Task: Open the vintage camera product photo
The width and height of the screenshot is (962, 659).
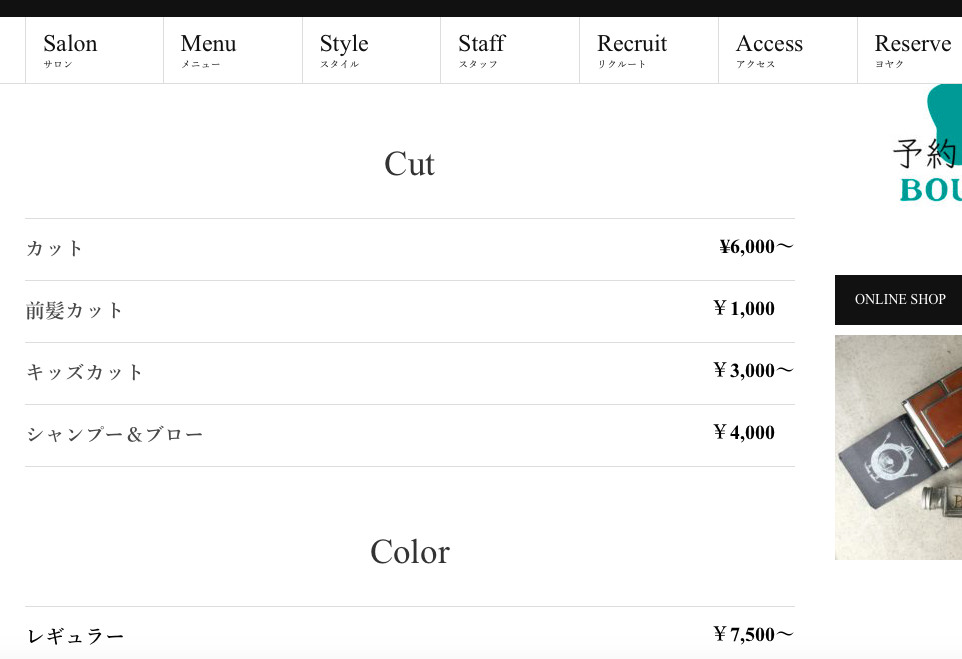Action: tap(898, 447)
